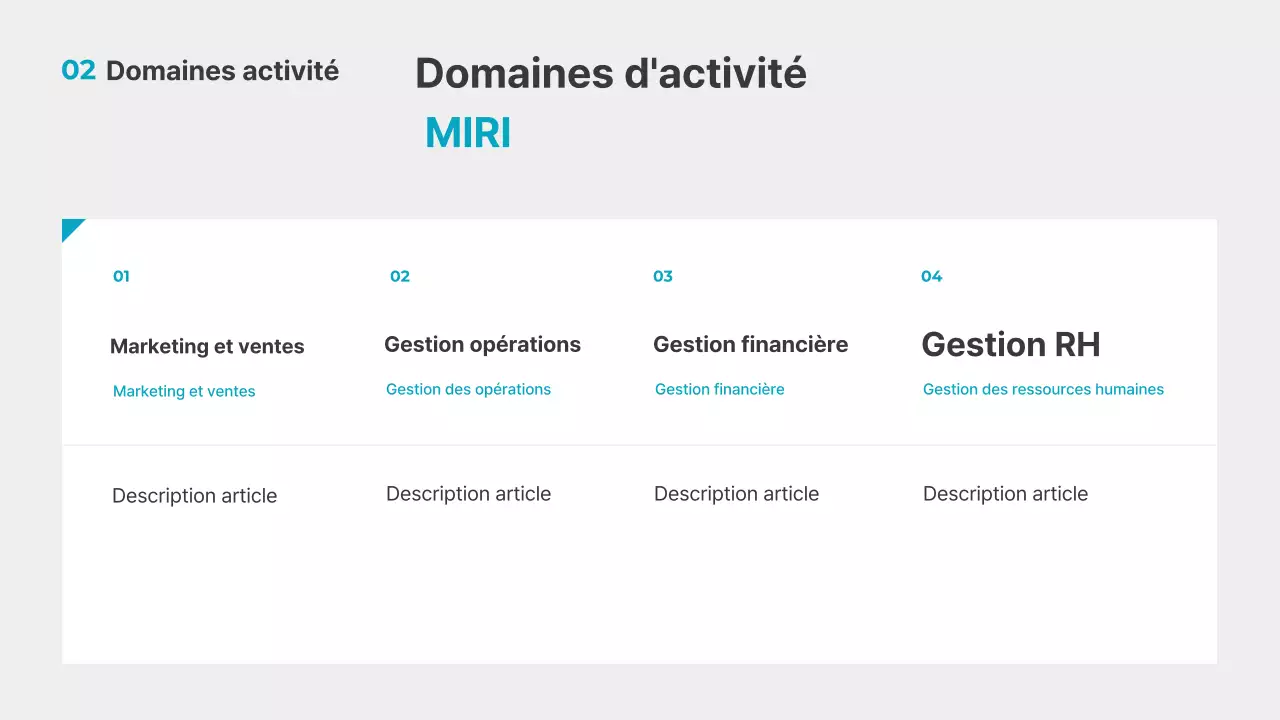The height and width of the screenshot is (720, 1280).
Task: Select "Description article" under Gestion opérations
Action: click(468, 494)
